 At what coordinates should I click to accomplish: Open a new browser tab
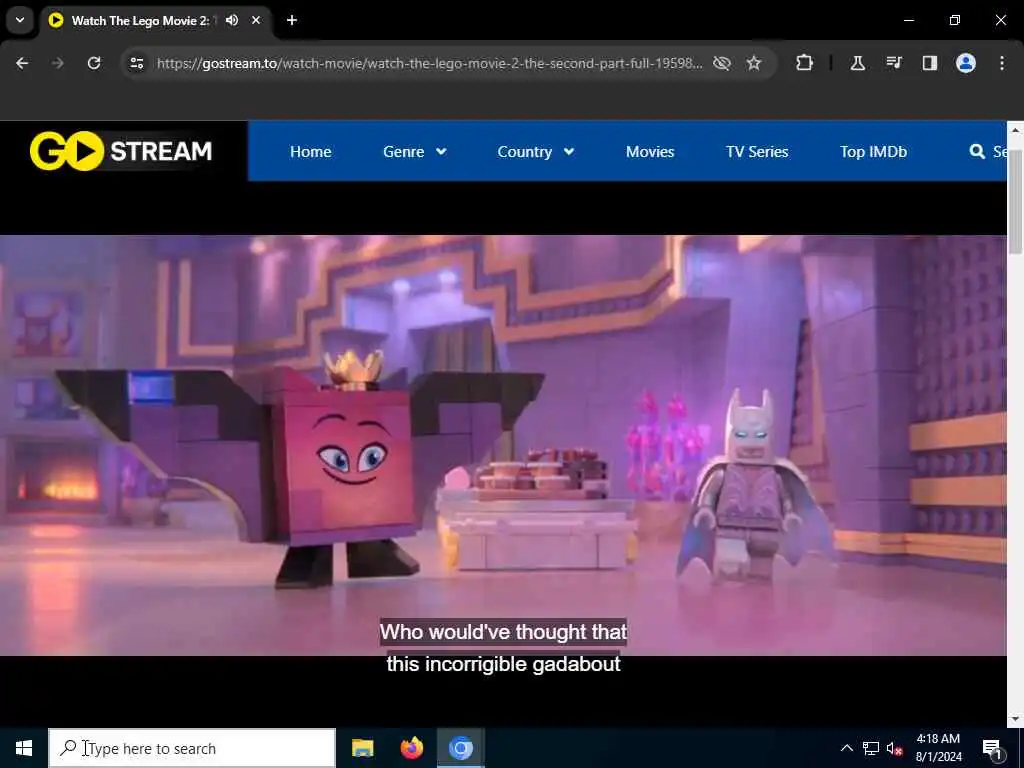coord(292,20)
